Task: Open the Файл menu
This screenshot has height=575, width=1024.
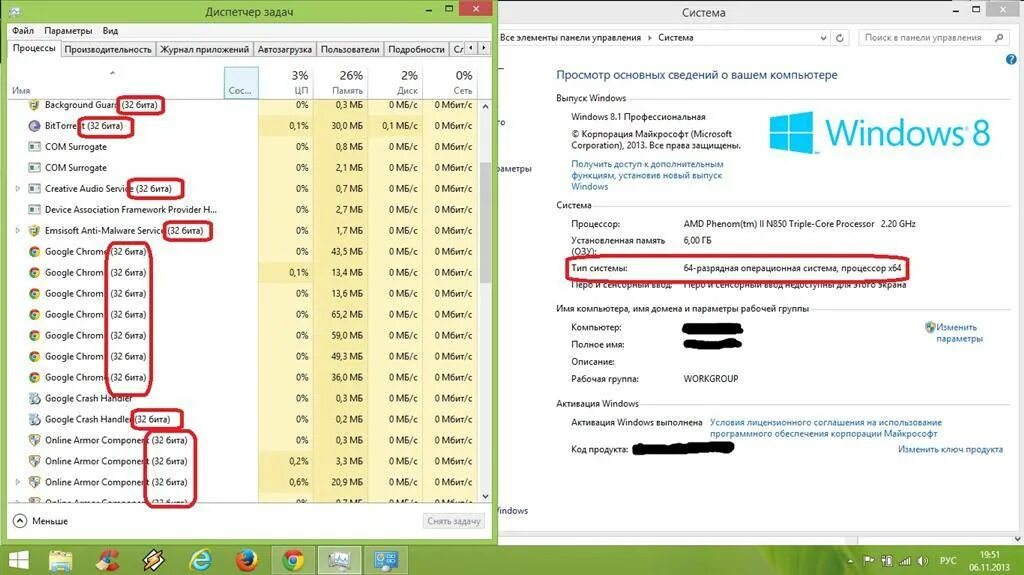Action: pos(23,31)
